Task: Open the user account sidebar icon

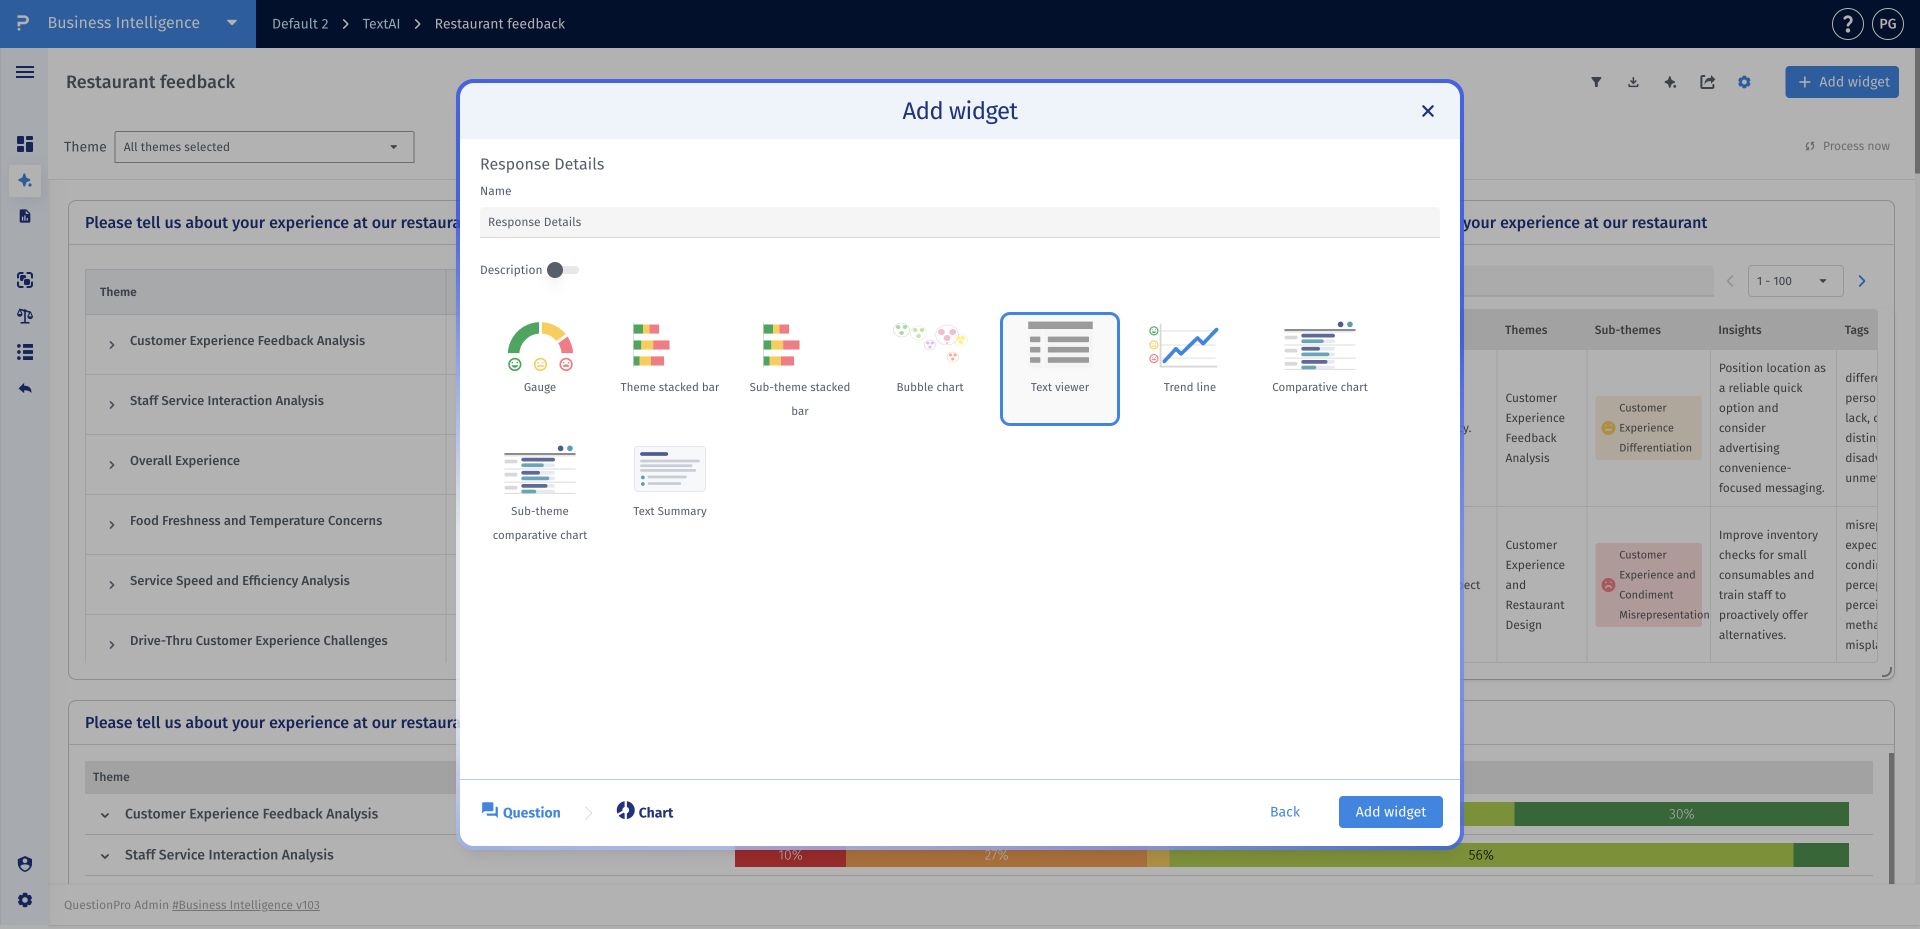Action: pyautogui.click(x=25, y=864)
